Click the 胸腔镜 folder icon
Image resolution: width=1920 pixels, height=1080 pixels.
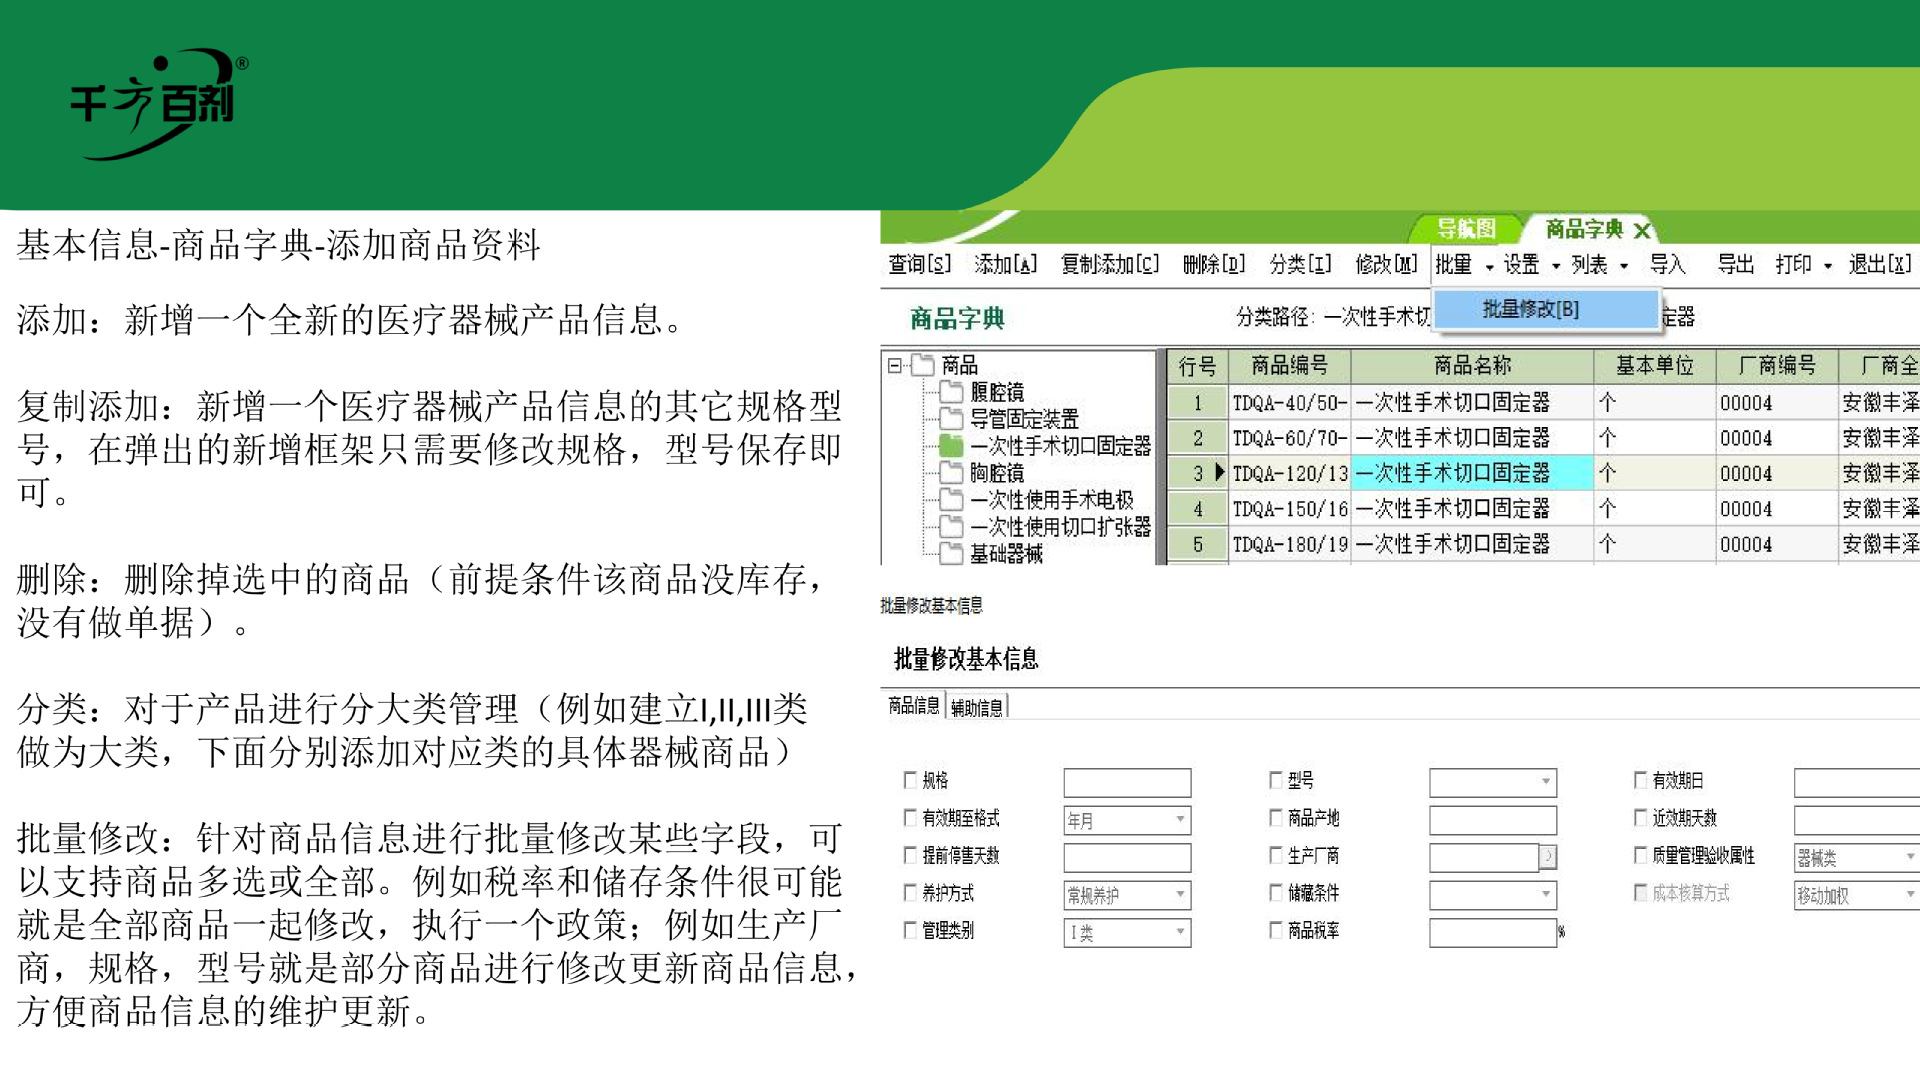tap(951, 472)
